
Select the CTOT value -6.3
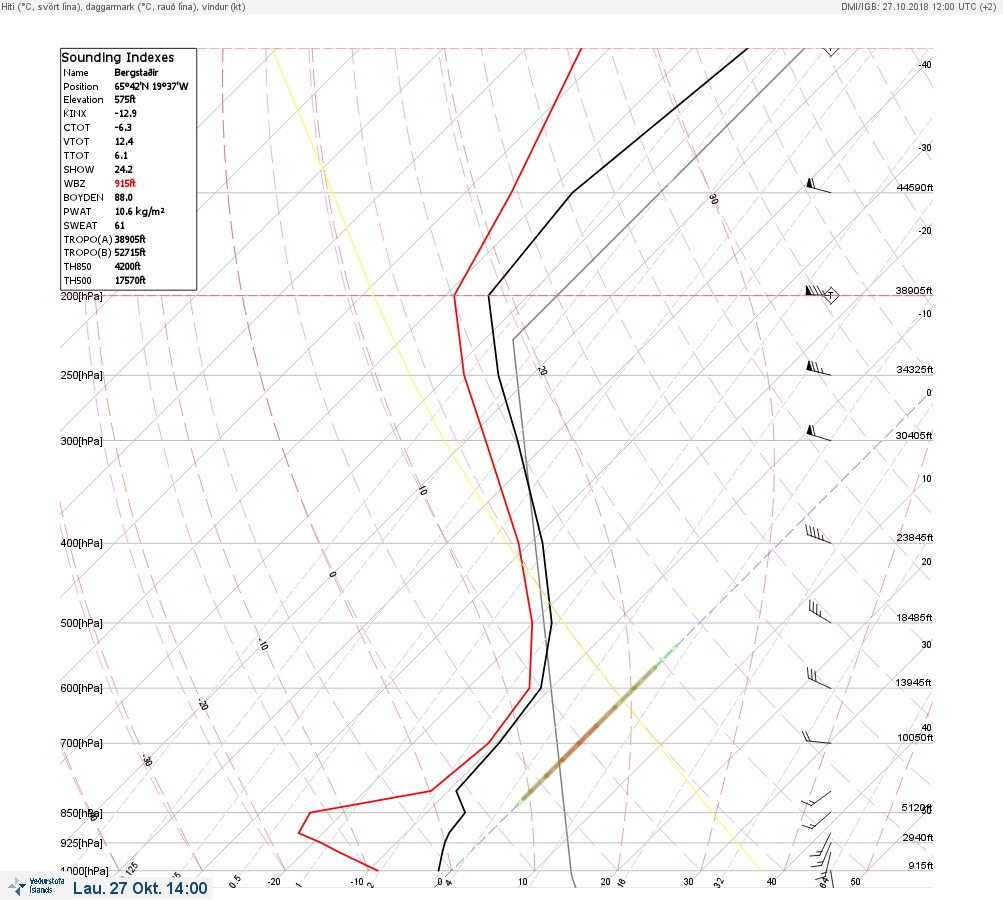[123, 127]
